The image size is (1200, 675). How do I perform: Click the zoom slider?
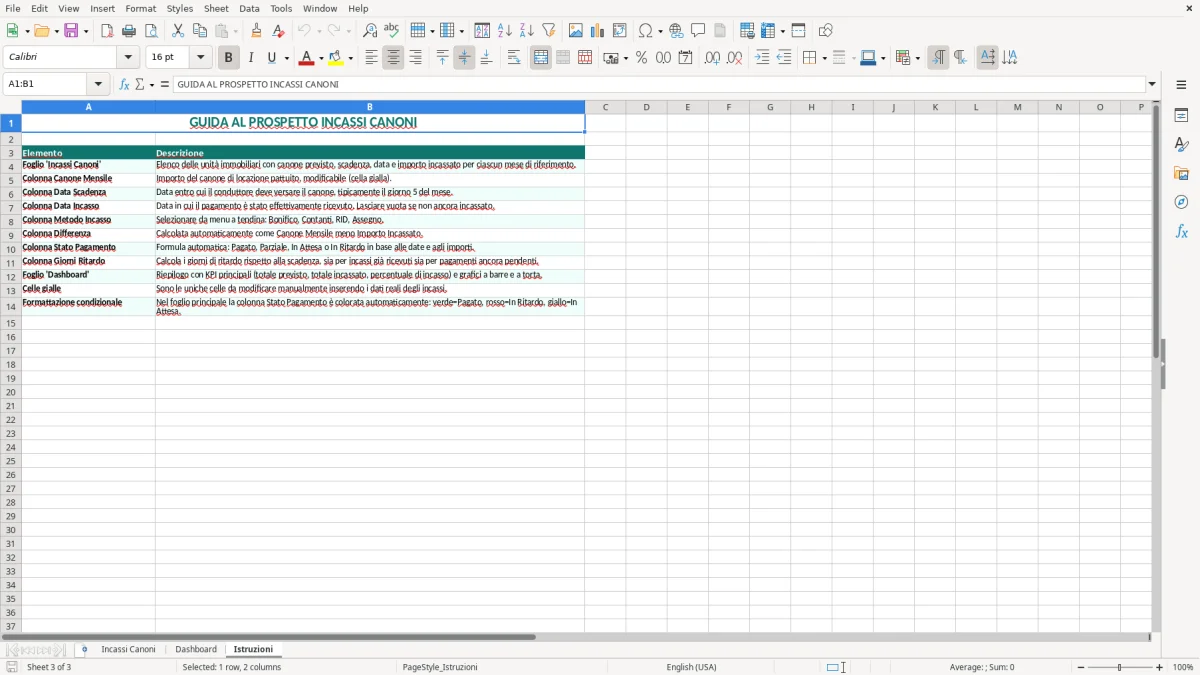tap(1120, 667)
